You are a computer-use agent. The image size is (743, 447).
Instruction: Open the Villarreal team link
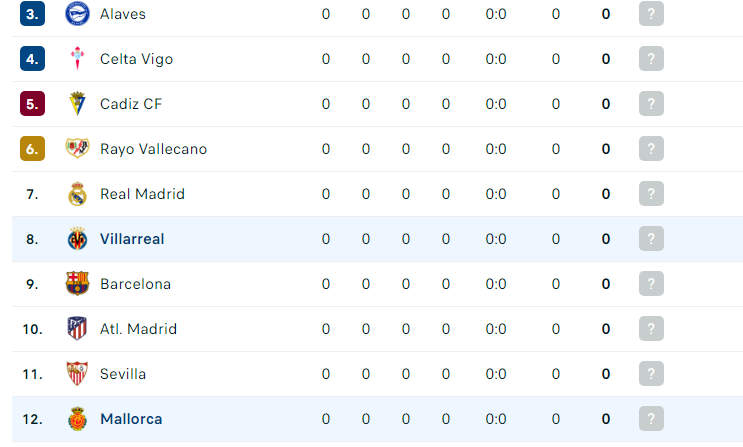[132, 239]
